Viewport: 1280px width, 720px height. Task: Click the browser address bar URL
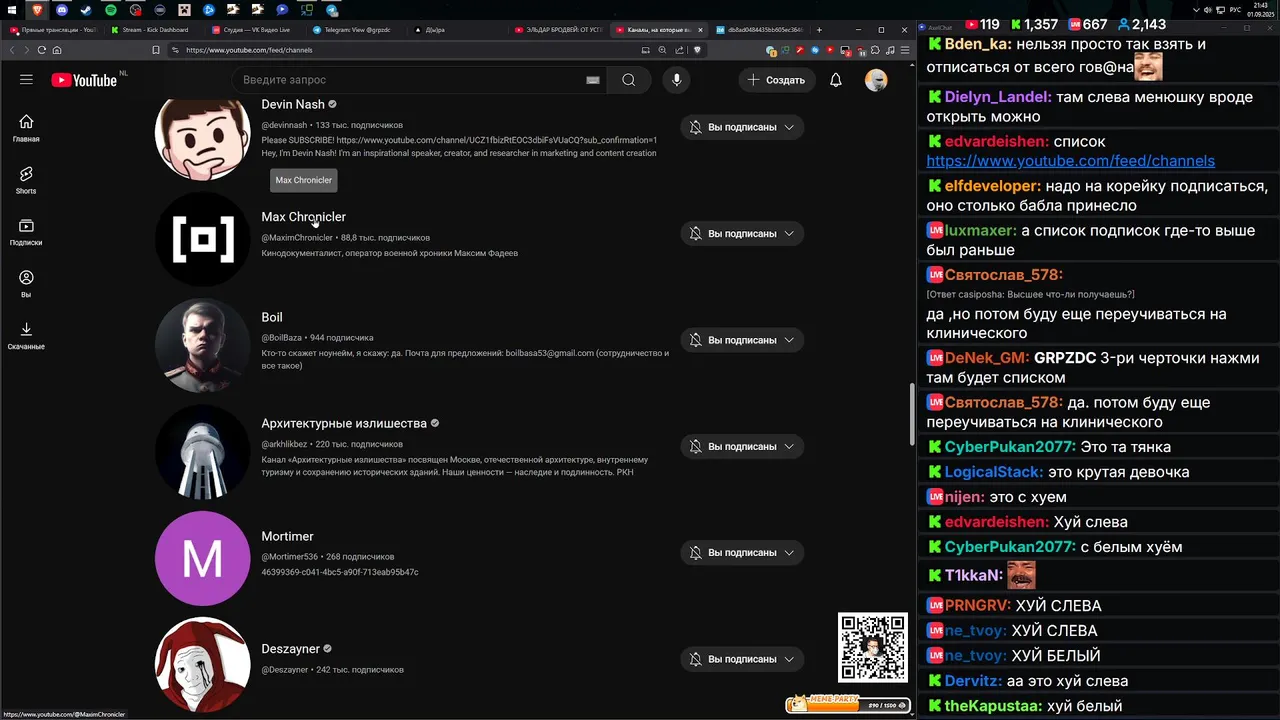pos(248,50)
